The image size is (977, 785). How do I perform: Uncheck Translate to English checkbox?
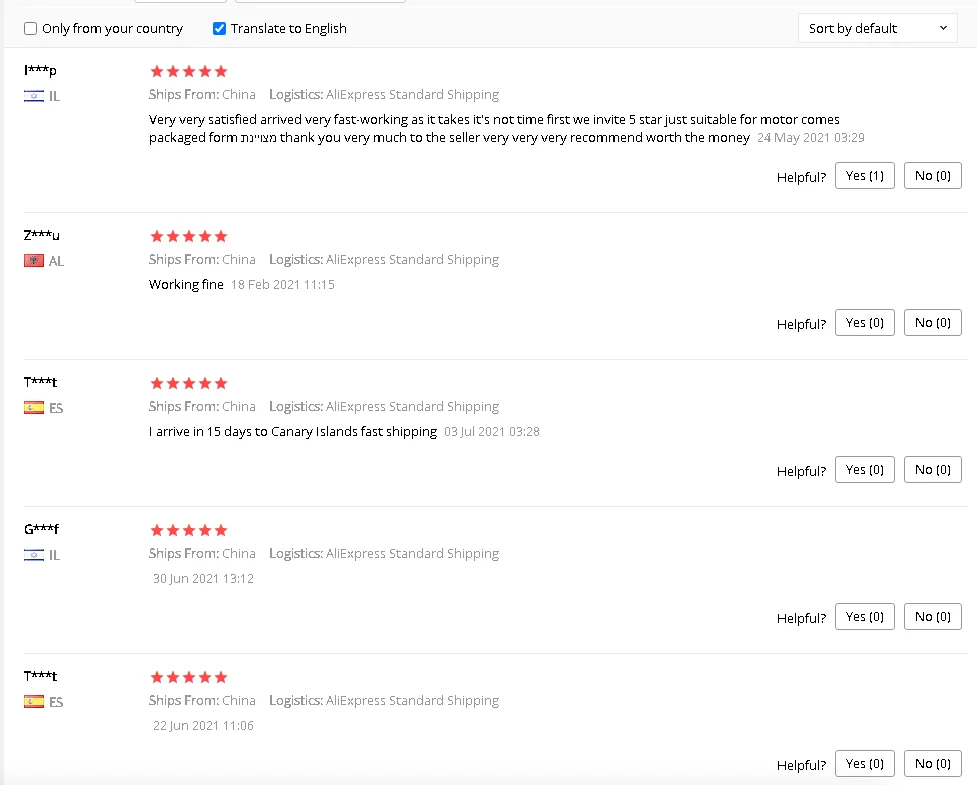[x=219, y=29]
